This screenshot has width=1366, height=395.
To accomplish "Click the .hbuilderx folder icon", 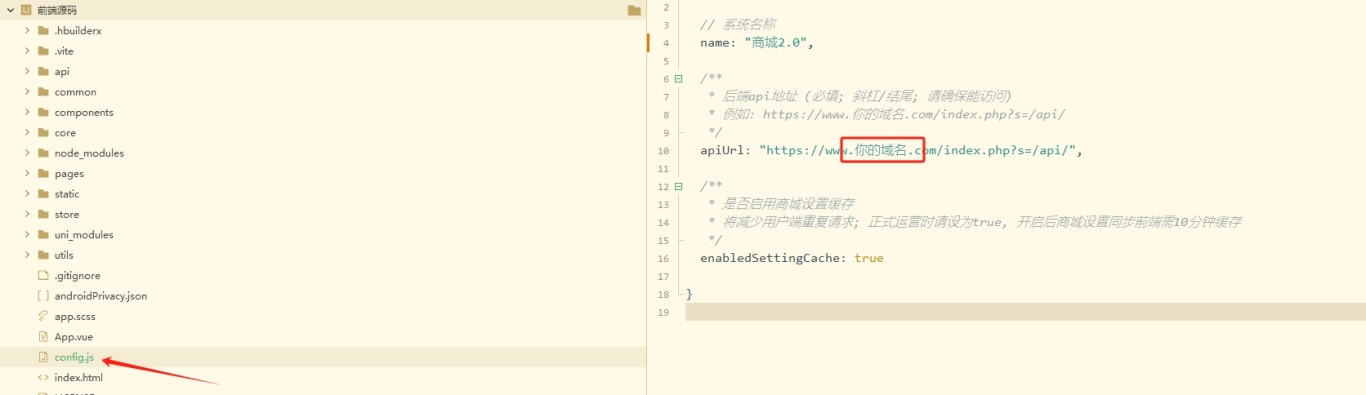I will (43, 31).
